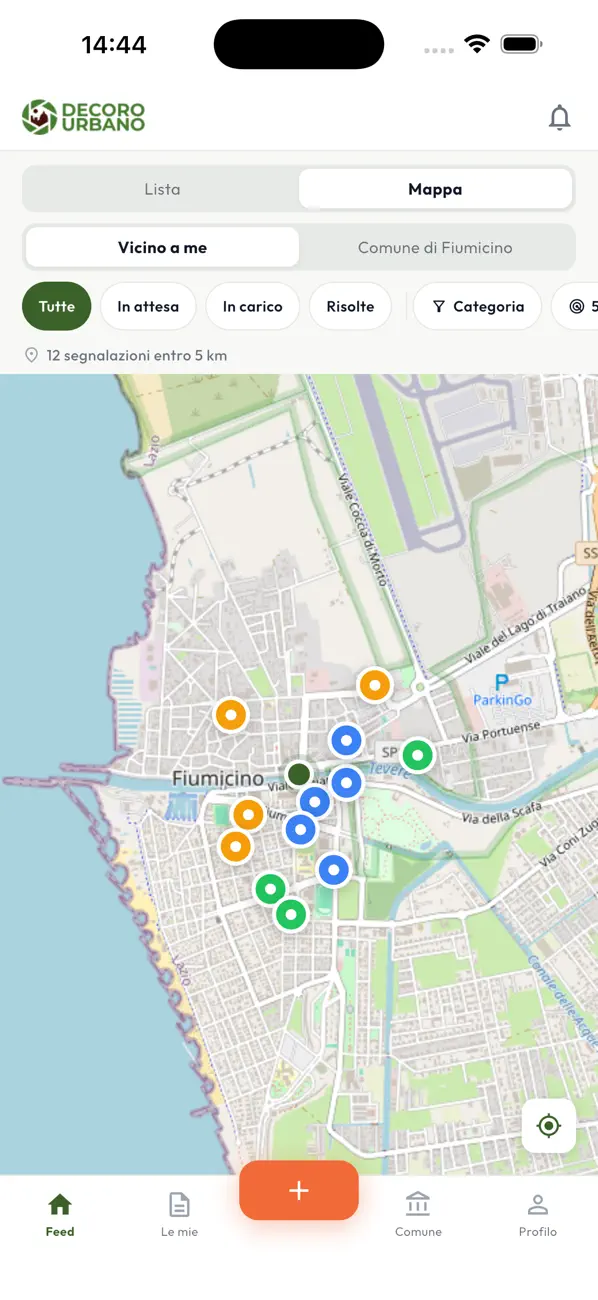The height and width of the screenshot is (1300, 598).
Task: Select the green marker beside the SP label
Action: coord(418,755)
